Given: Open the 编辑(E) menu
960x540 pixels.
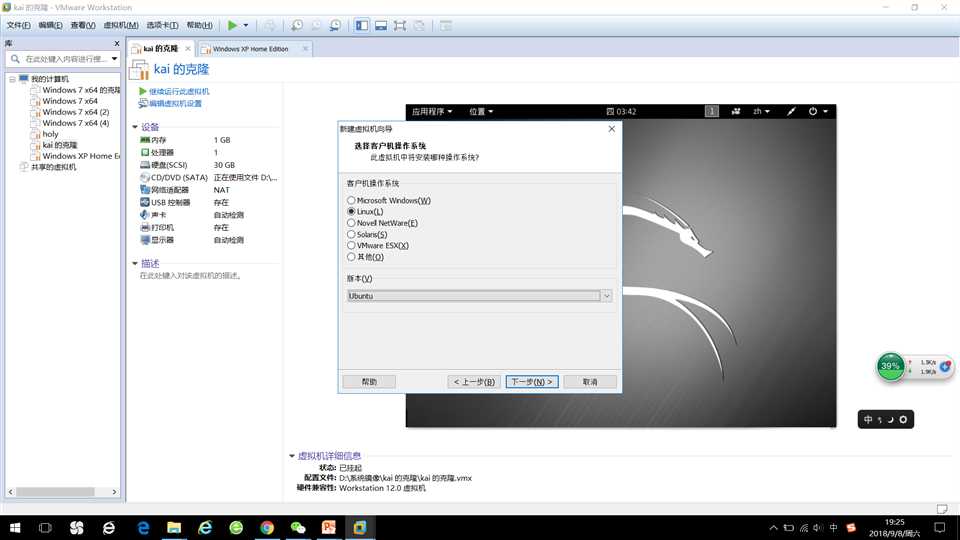Looking at the screenshot, I should (x=50, y=25).
